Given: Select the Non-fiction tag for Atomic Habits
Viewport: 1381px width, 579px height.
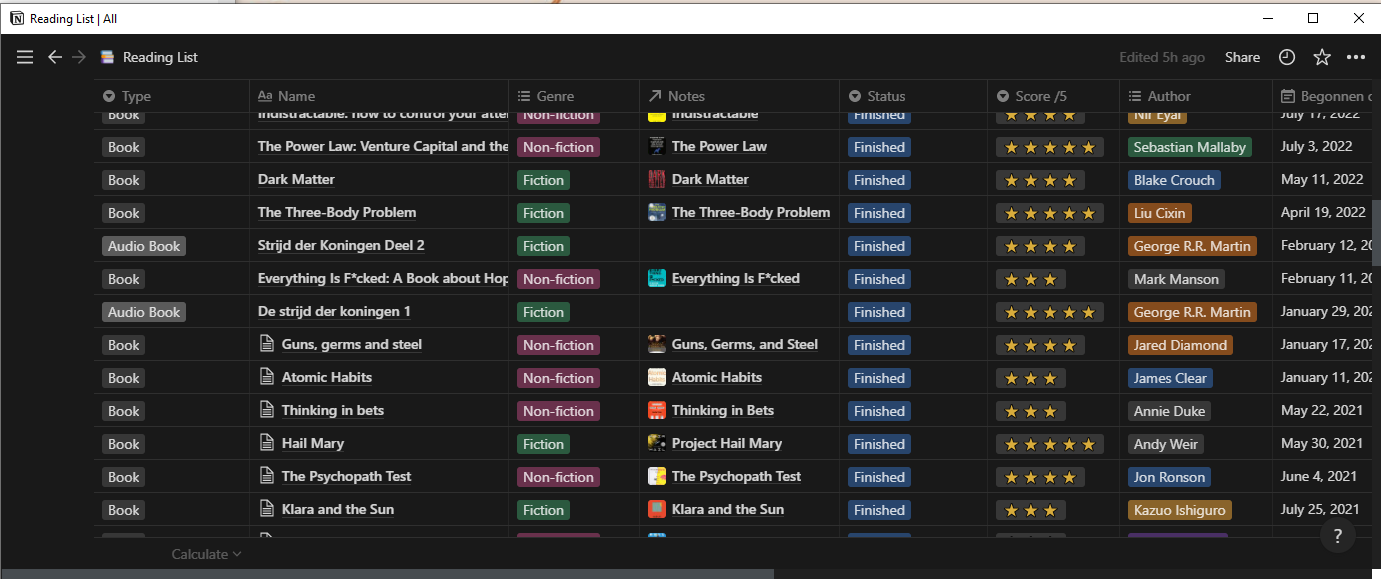Looking at the screenshot, I should point(558,378).
